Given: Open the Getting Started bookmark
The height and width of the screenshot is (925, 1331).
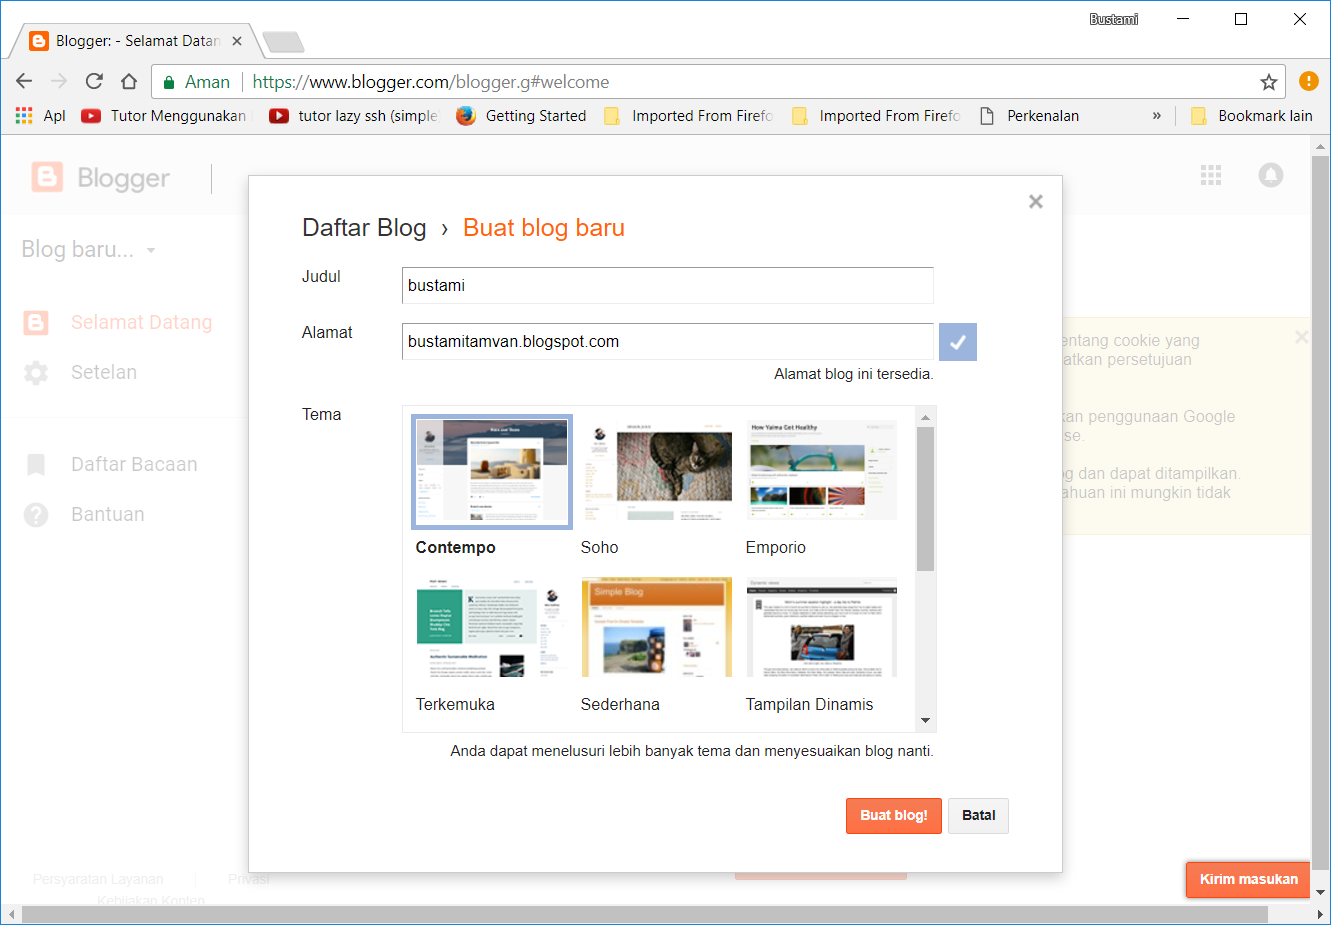Looking at the screenshot, I should [521, 116].
